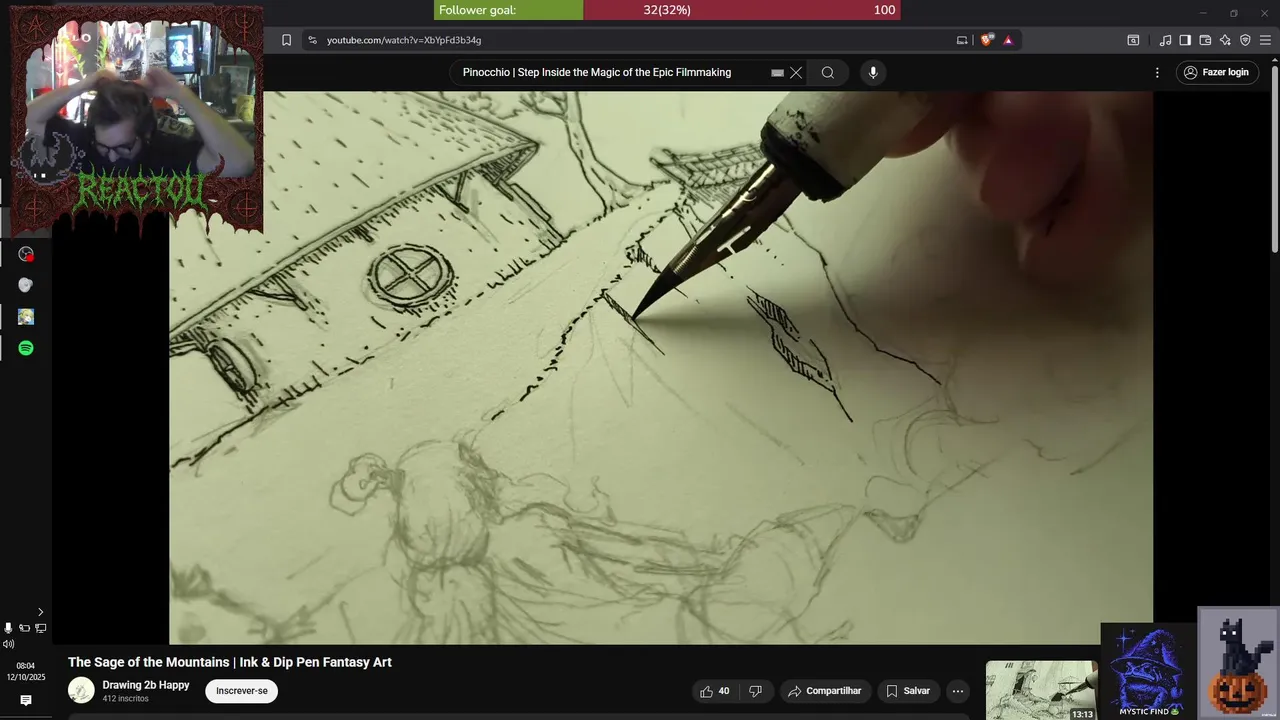Screen dimensions: 1280x720
Task: Click the Mystic Find wizard overlay image
Action: point(1149,671)
